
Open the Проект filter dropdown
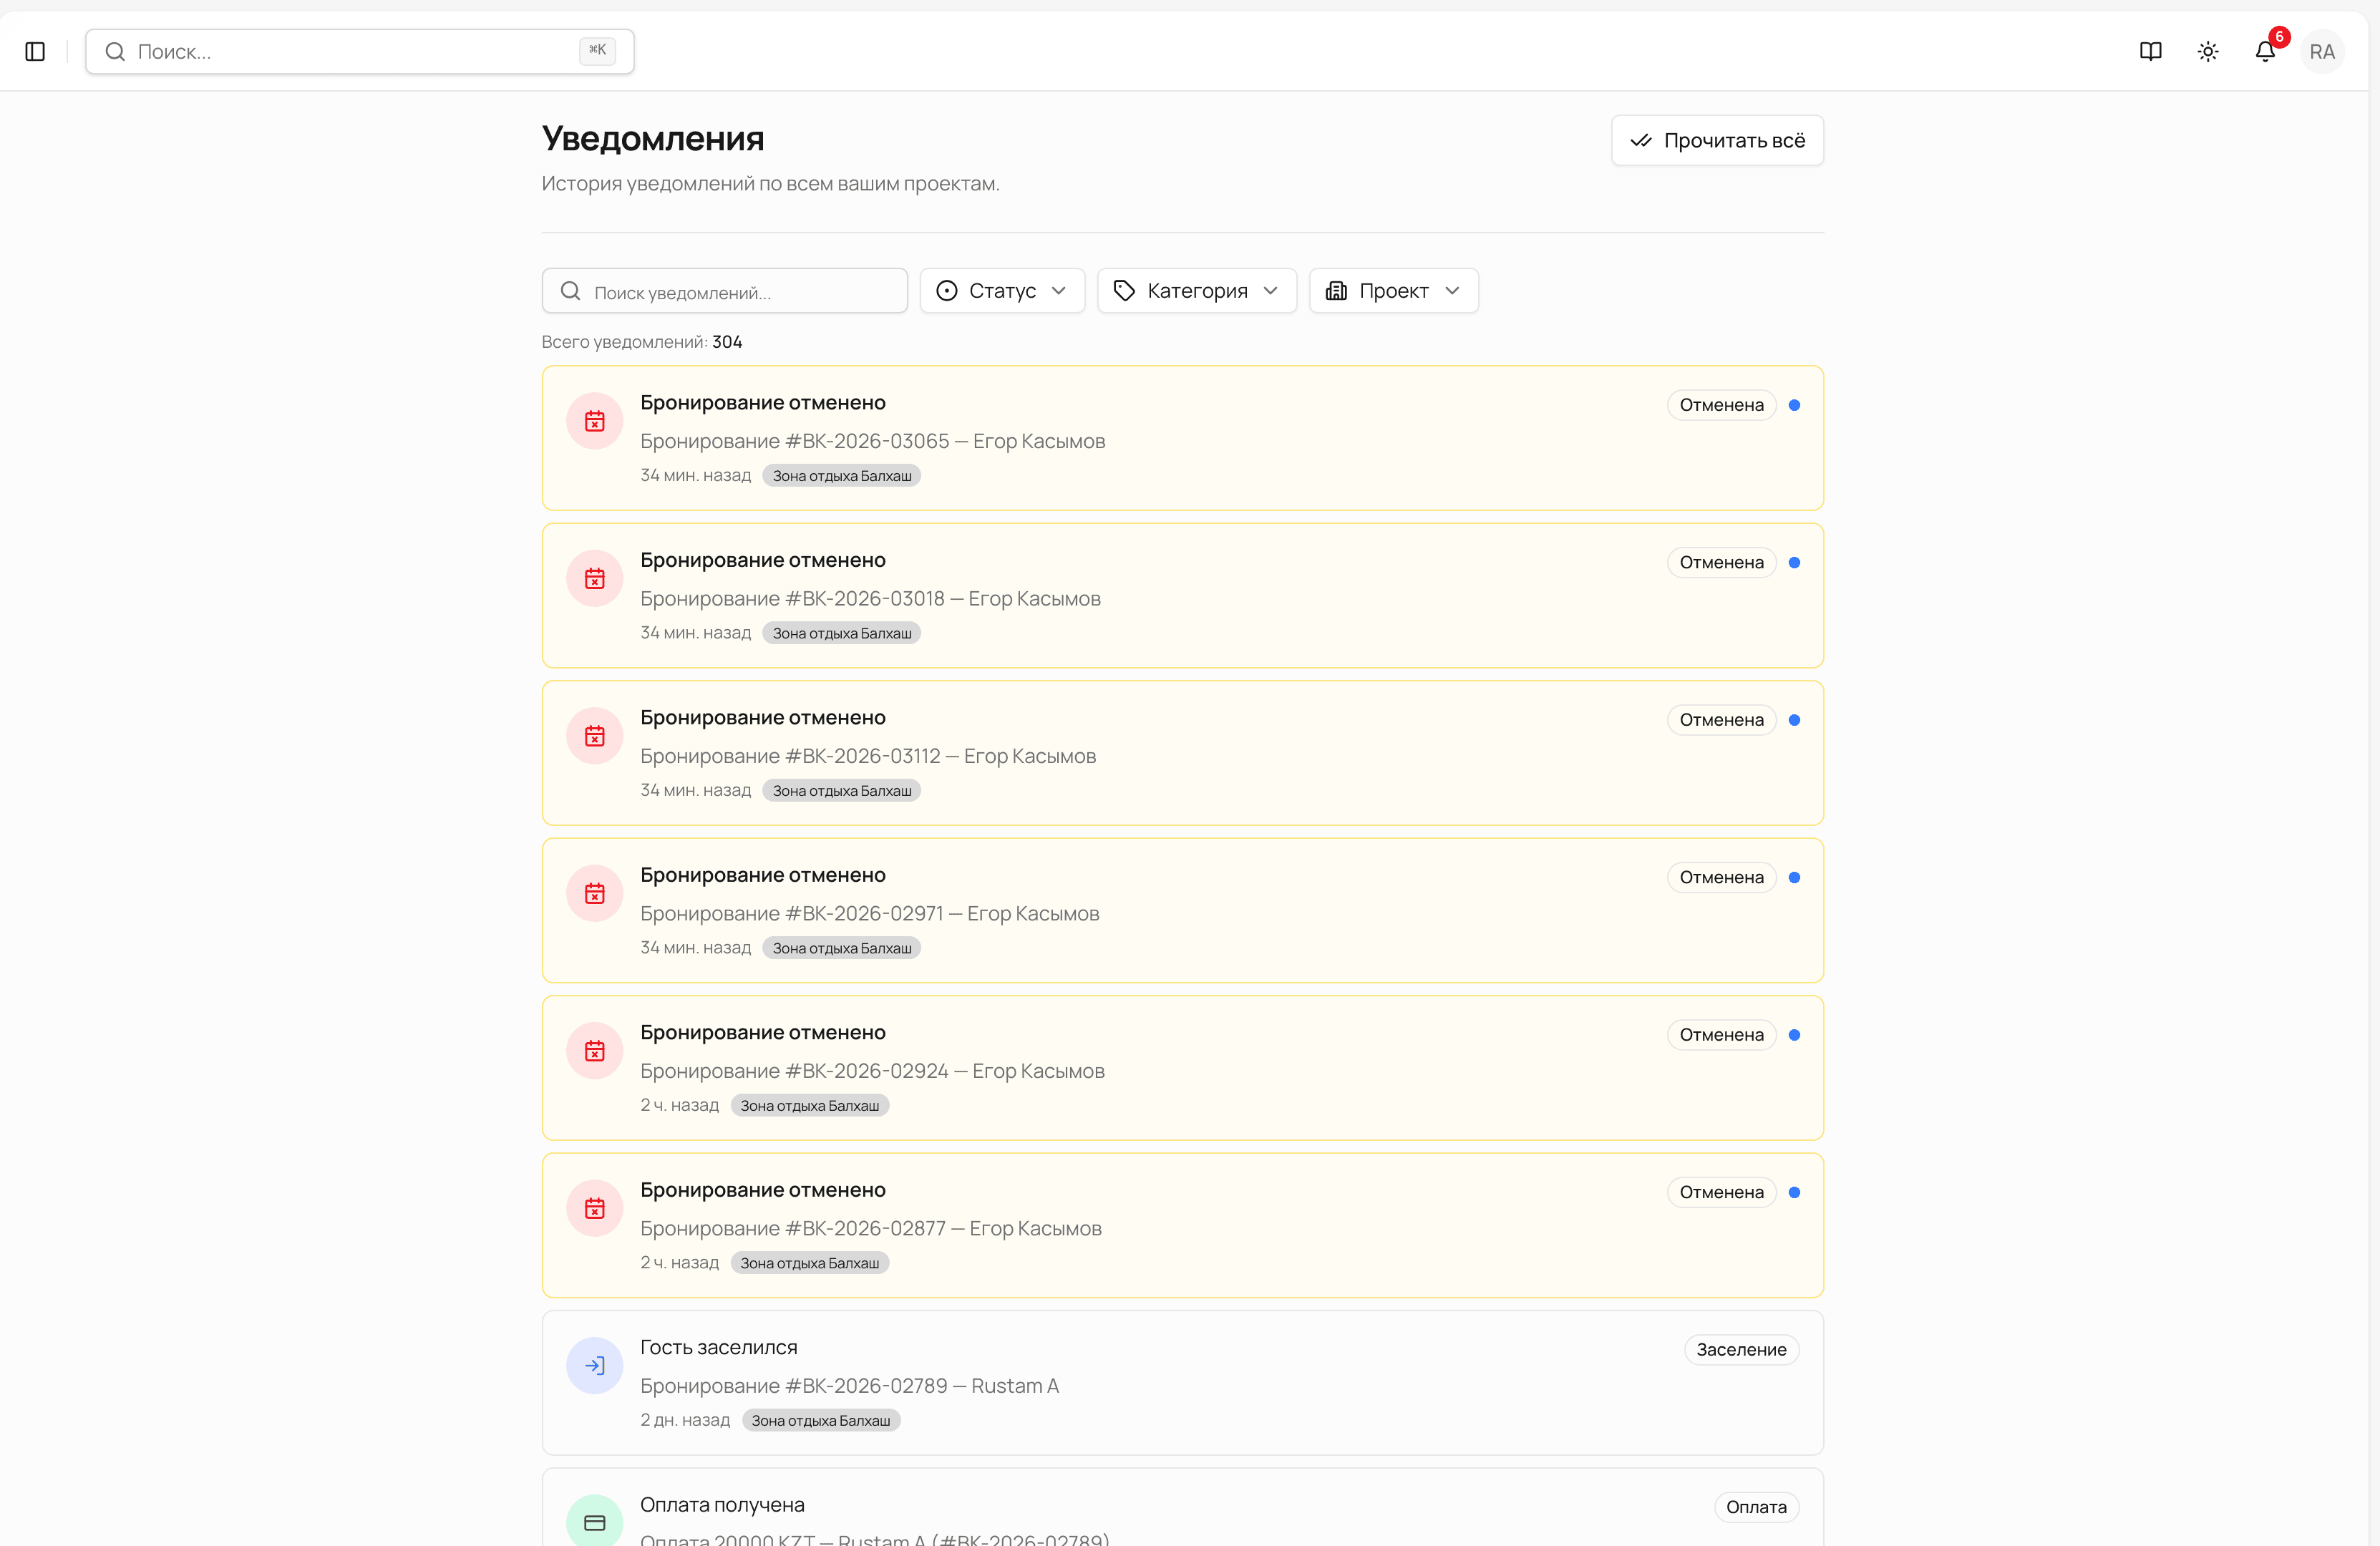(1394, 291)
